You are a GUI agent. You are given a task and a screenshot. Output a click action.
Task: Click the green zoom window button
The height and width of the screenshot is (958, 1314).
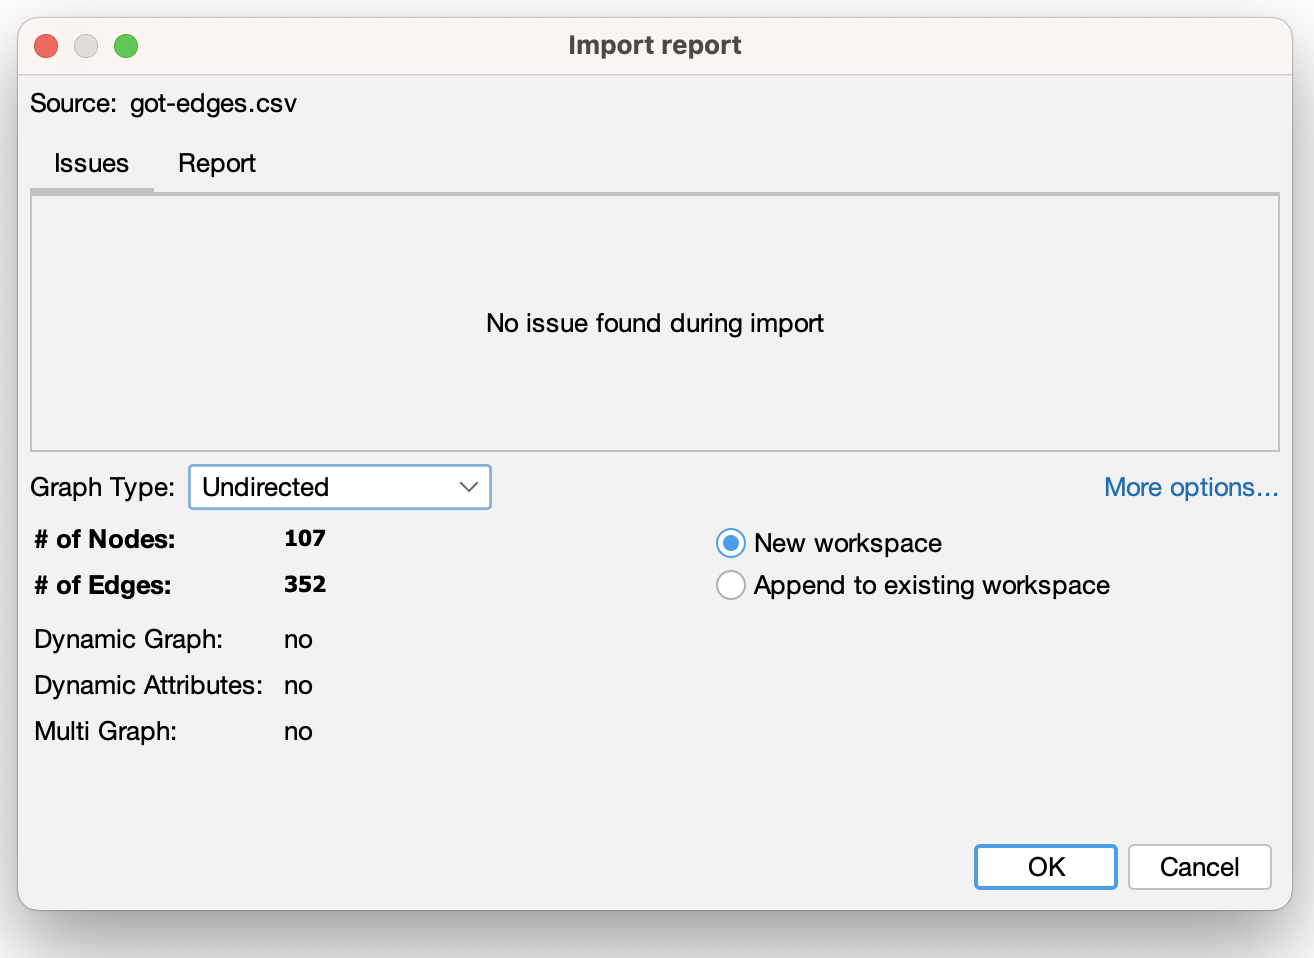click(x=126, y=46)
